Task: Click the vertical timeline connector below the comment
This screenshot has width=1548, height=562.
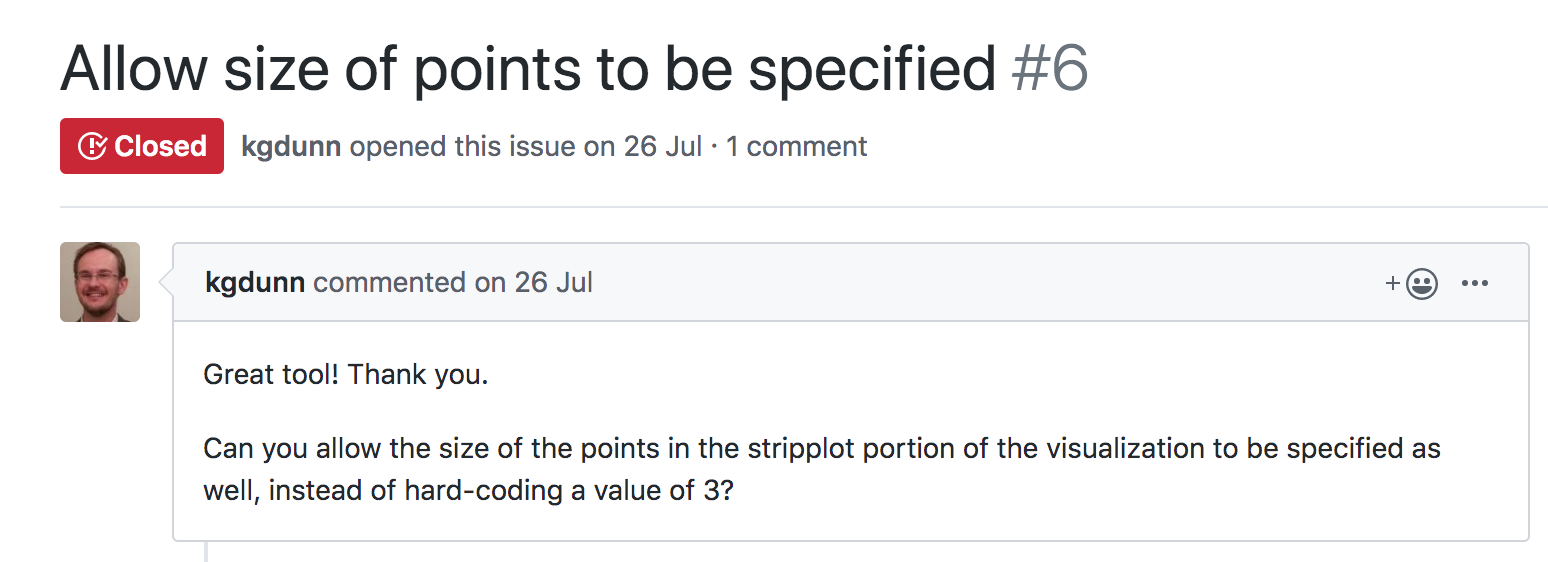Action: pyautogui.click(x=207, y=551)
